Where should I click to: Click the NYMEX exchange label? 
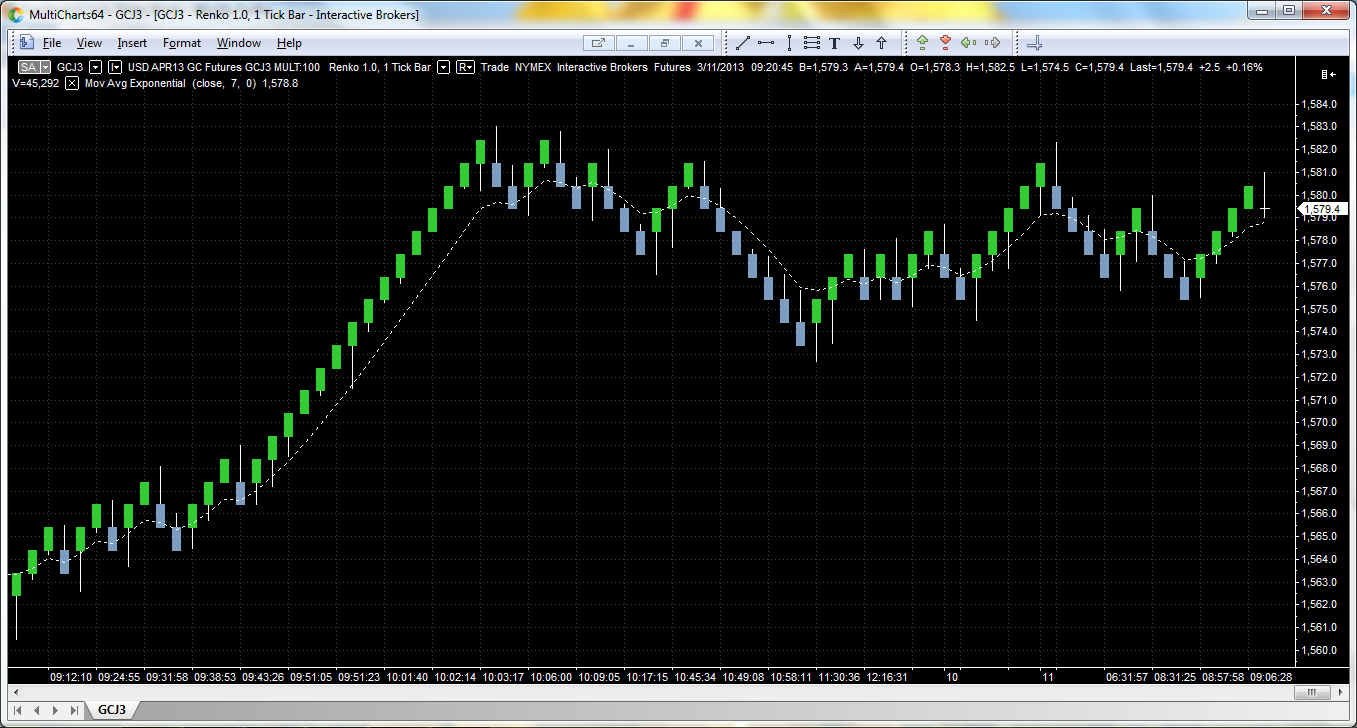tap(533, 67)
